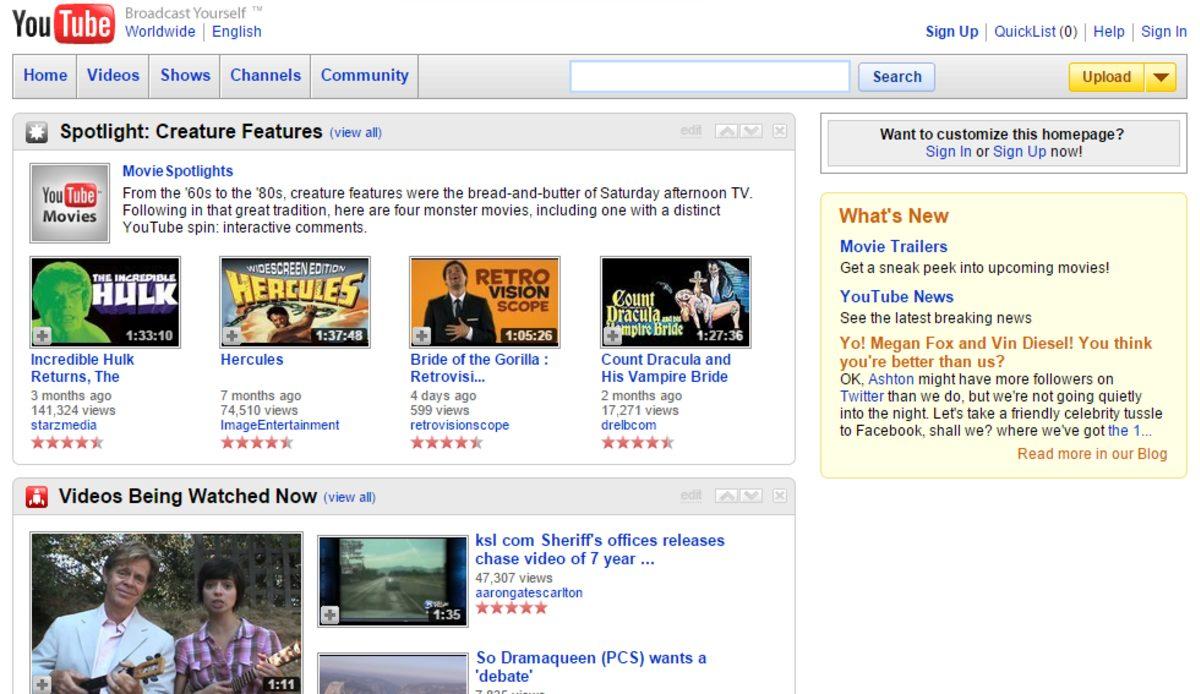Open 'Bride of the Gorilla : Retrovisi...' title
This screenshot has width=1200, height=694.
coord(480,368)
